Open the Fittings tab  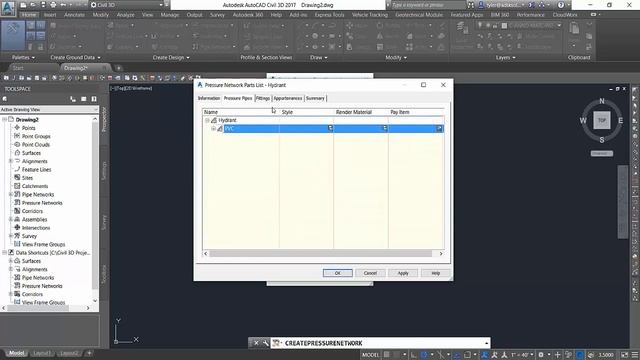pos(263,98)
